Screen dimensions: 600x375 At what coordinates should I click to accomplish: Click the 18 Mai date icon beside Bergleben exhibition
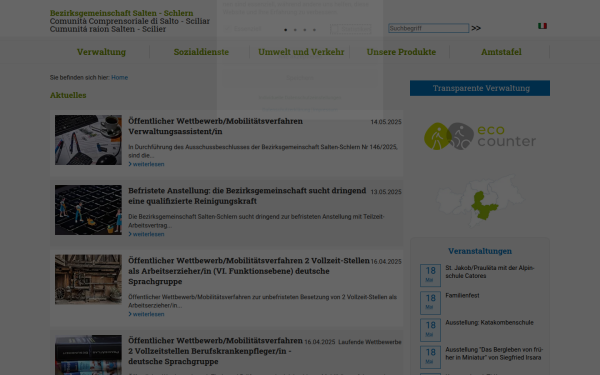(x=430, y=357)
